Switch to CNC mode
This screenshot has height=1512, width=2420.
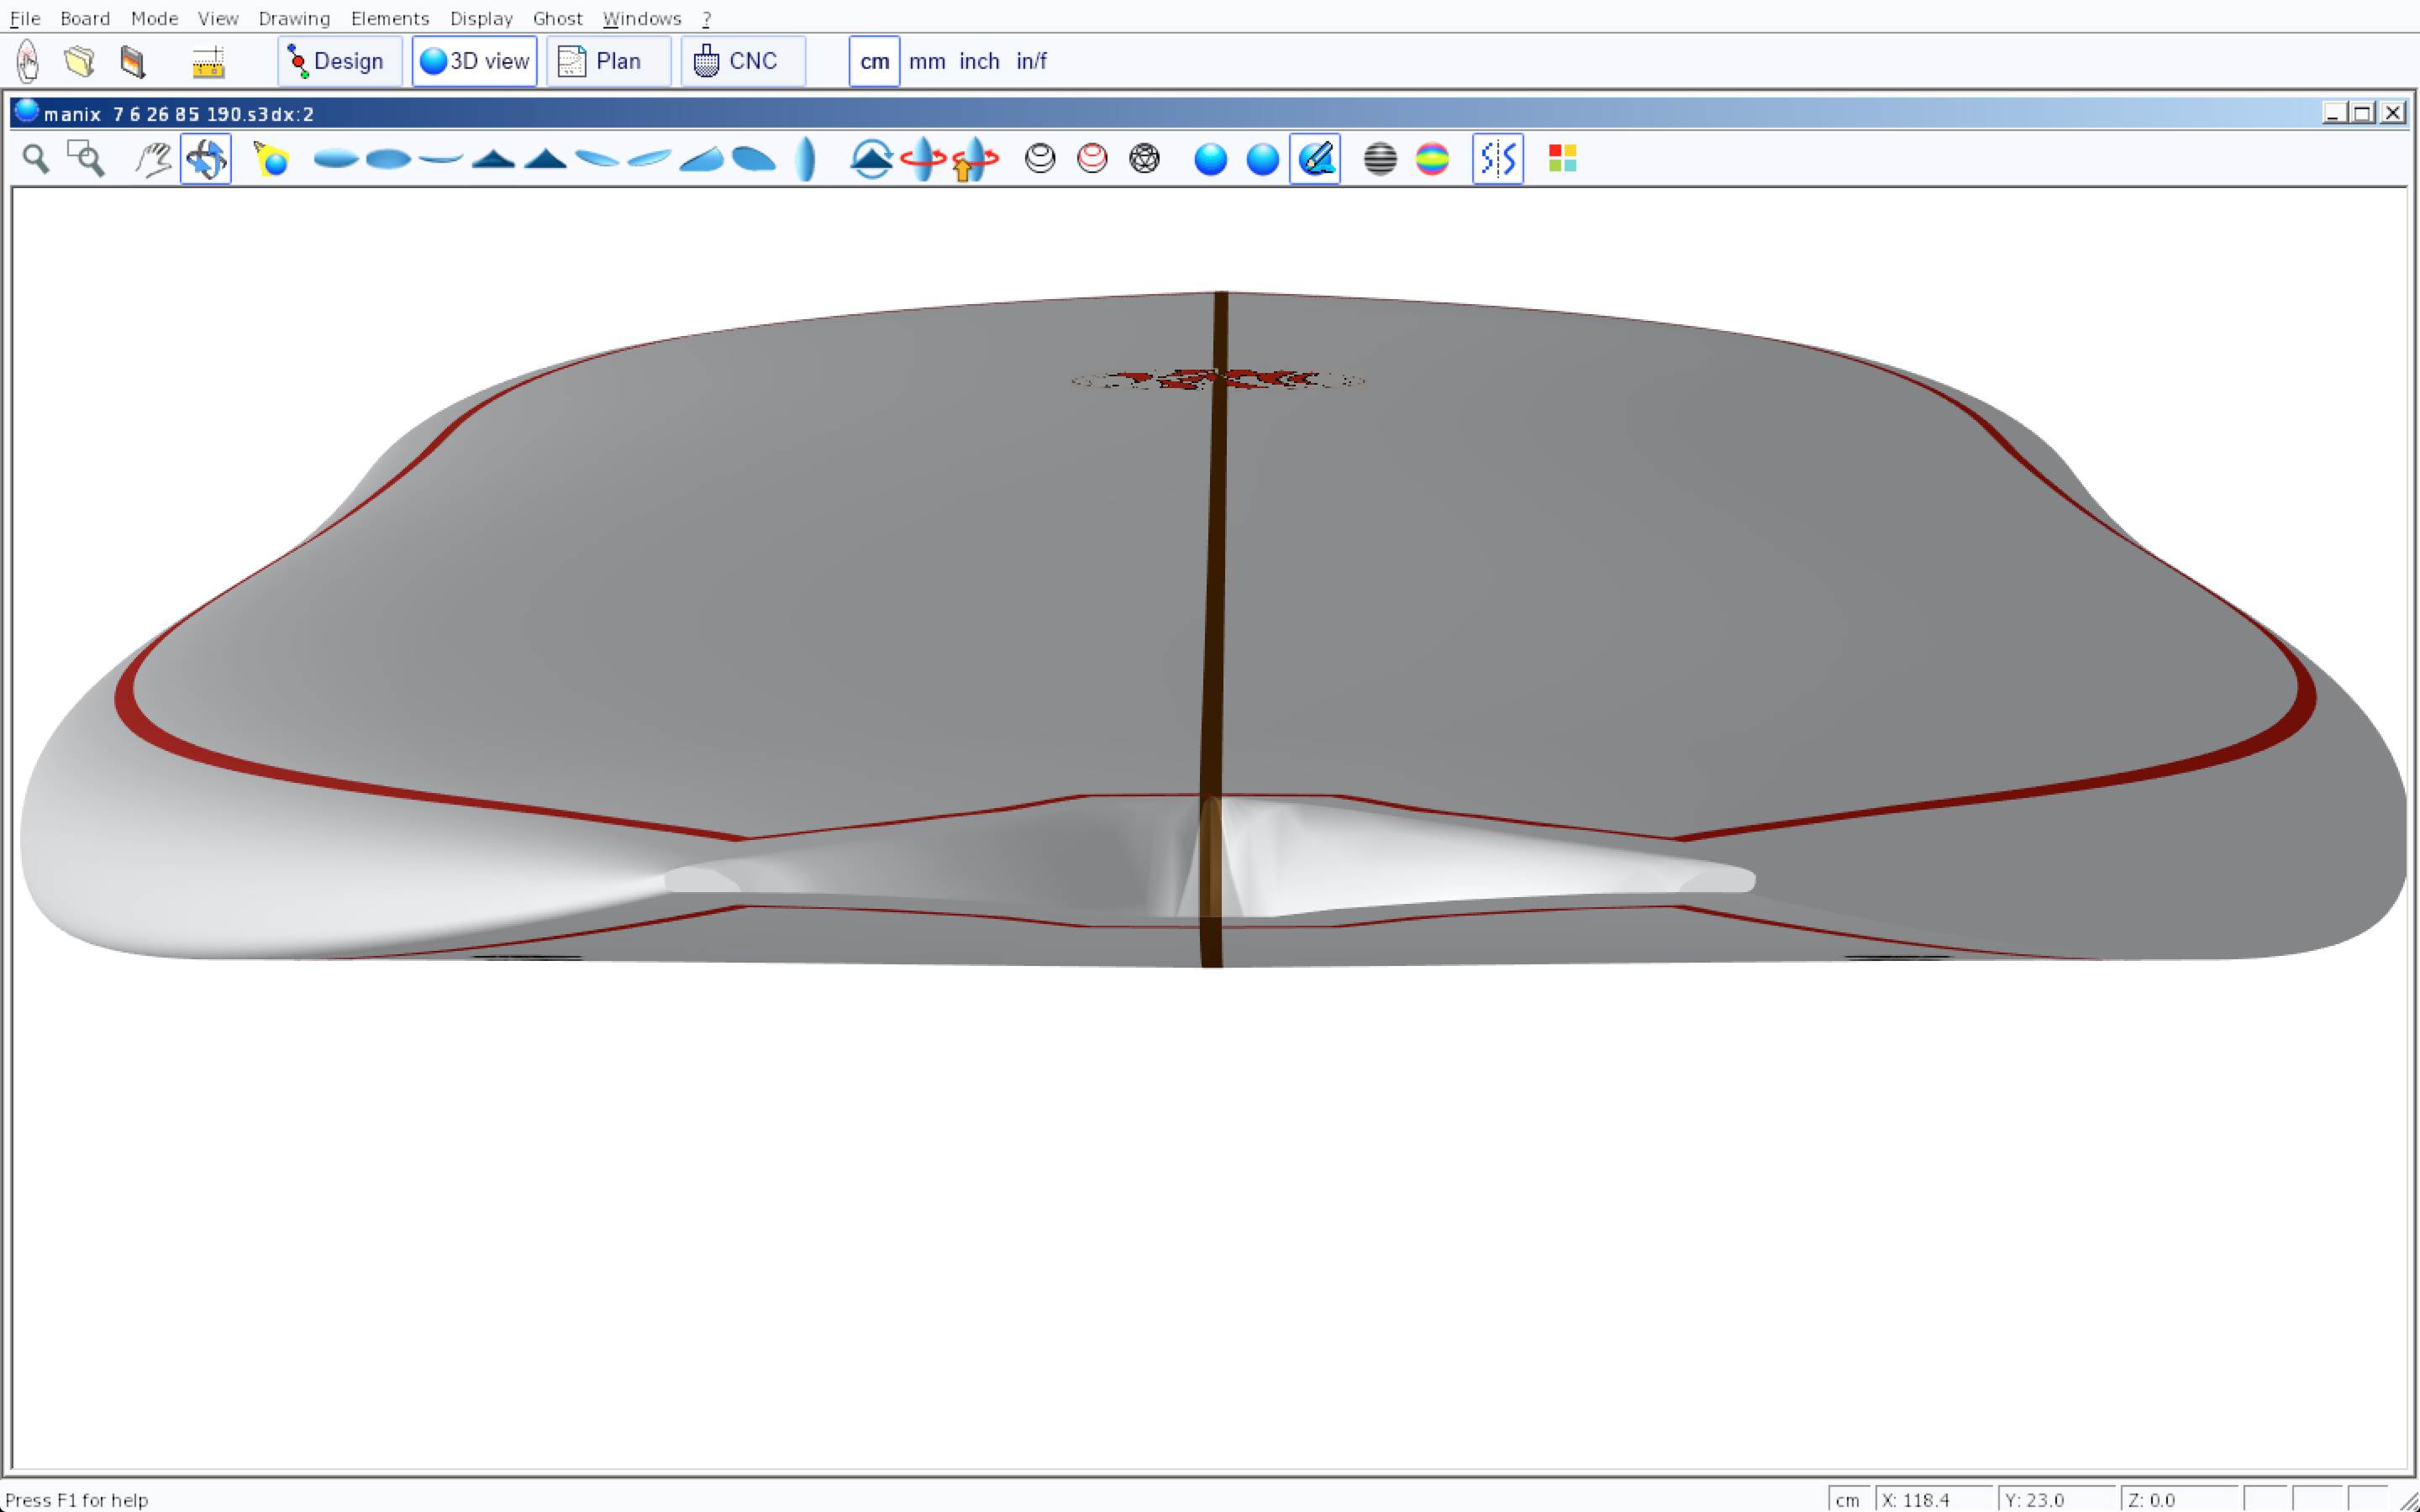pos(742,61)
